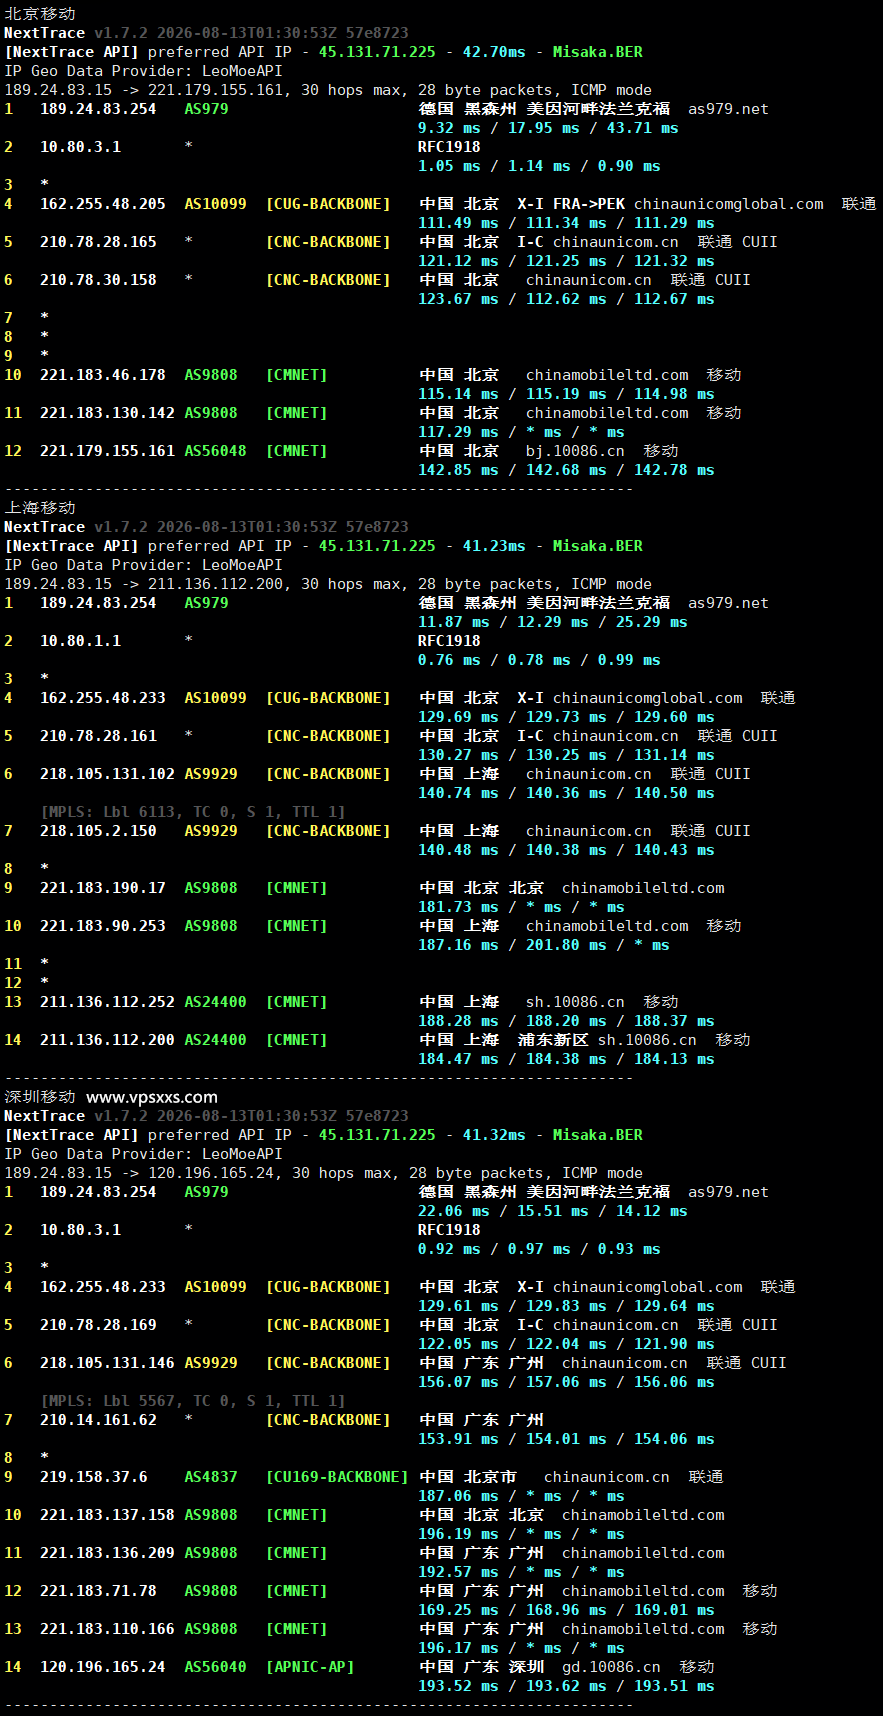
Task: Click hop IP 221.183.137.158
Action: coord(107,1515)
